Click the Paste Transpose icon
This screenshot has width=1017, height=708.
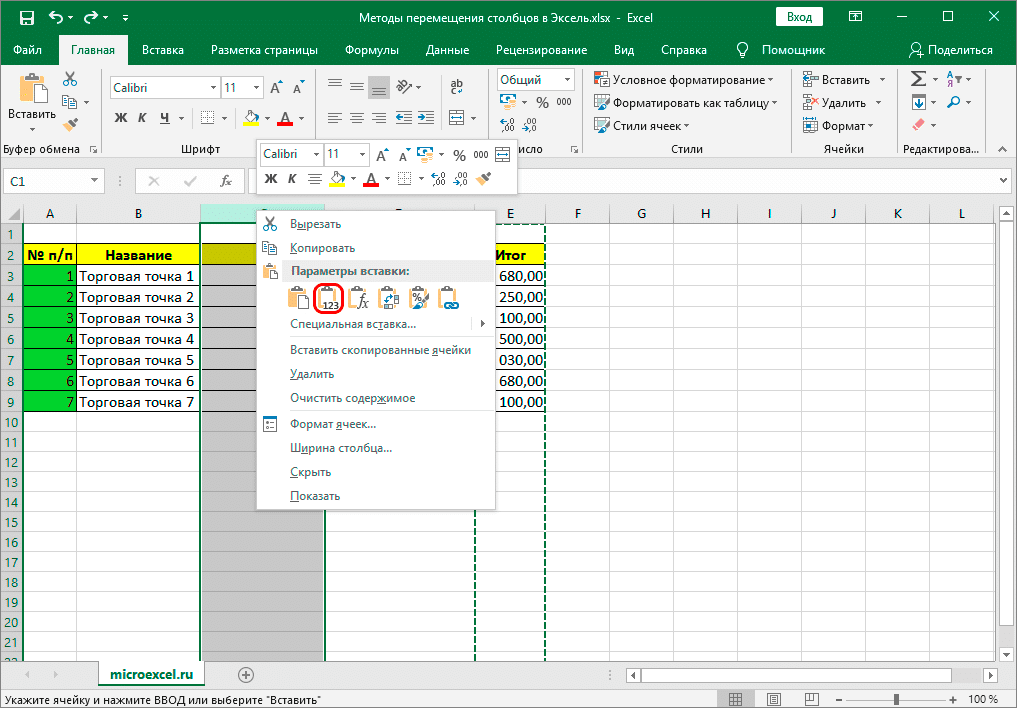point(389,298)
